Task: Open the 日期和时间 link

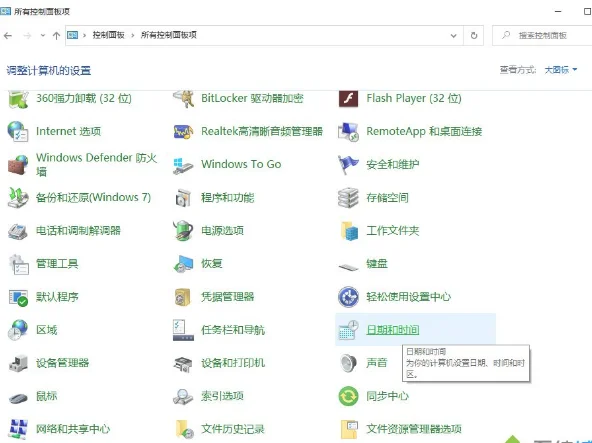Action: pyautogui.click(x=393, y=330)
